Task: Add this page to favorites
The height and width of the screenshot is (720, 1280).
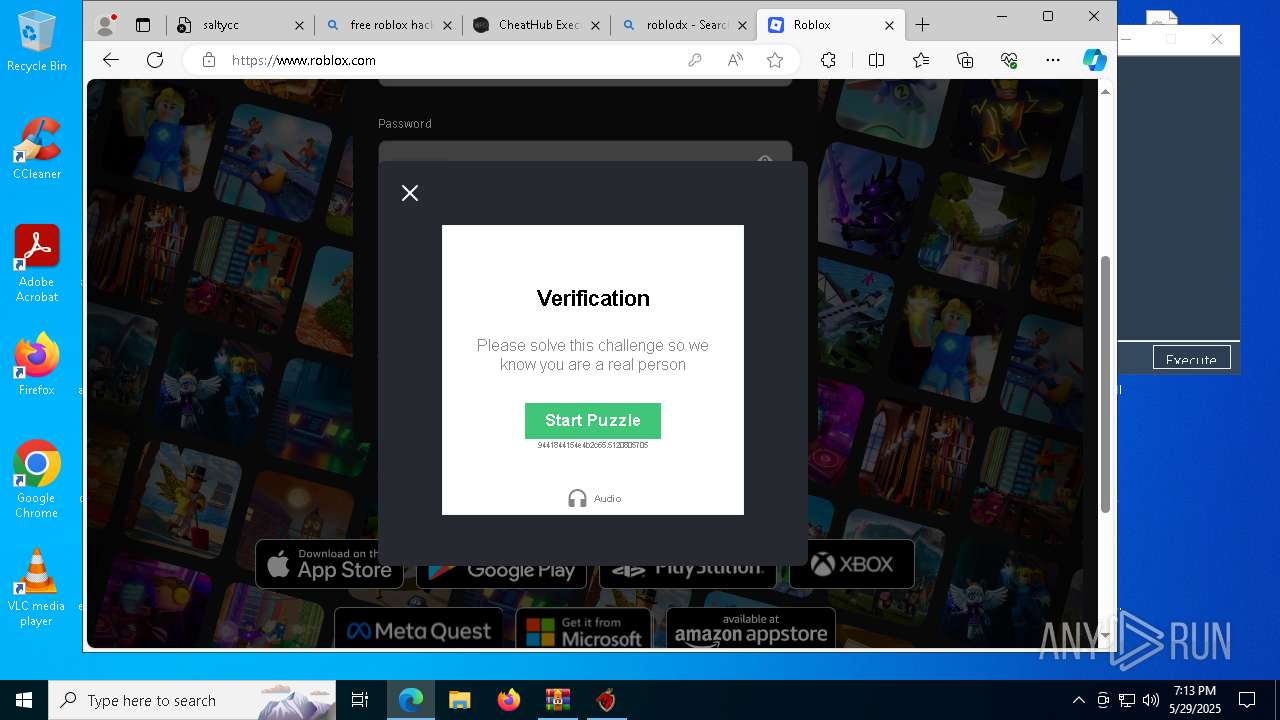Action: (x=775, y=60)
